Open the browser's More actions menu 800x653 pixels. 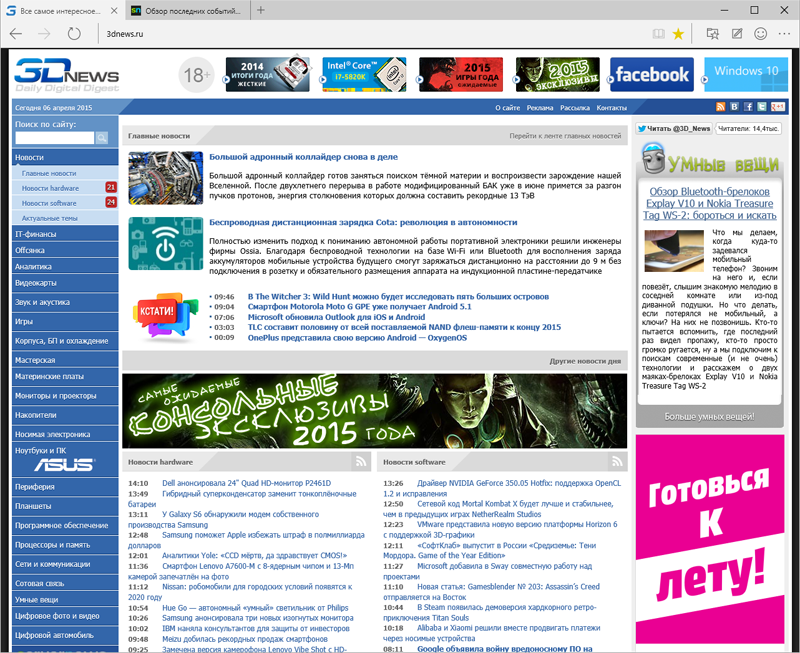click(784, 34)
